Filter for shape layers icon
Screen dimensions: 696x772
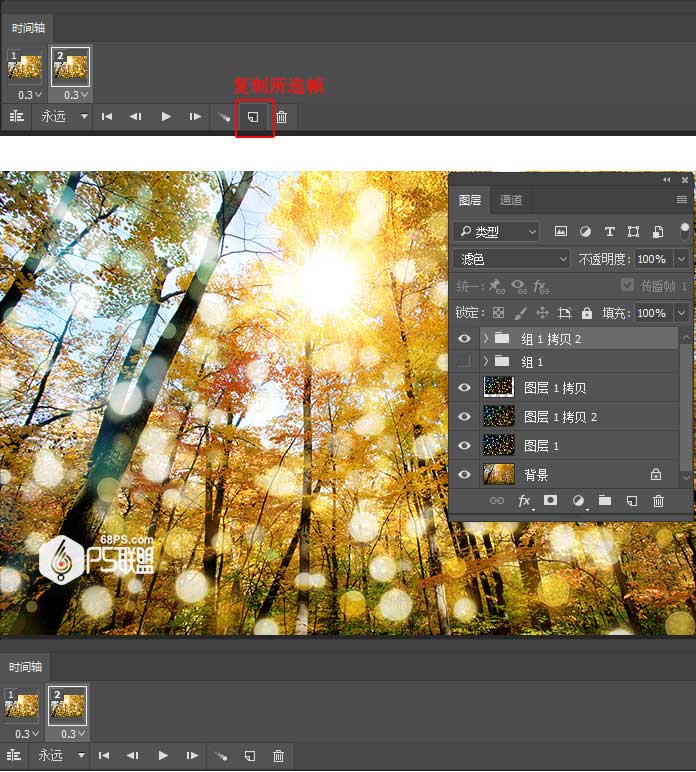[x=633, y=231]
